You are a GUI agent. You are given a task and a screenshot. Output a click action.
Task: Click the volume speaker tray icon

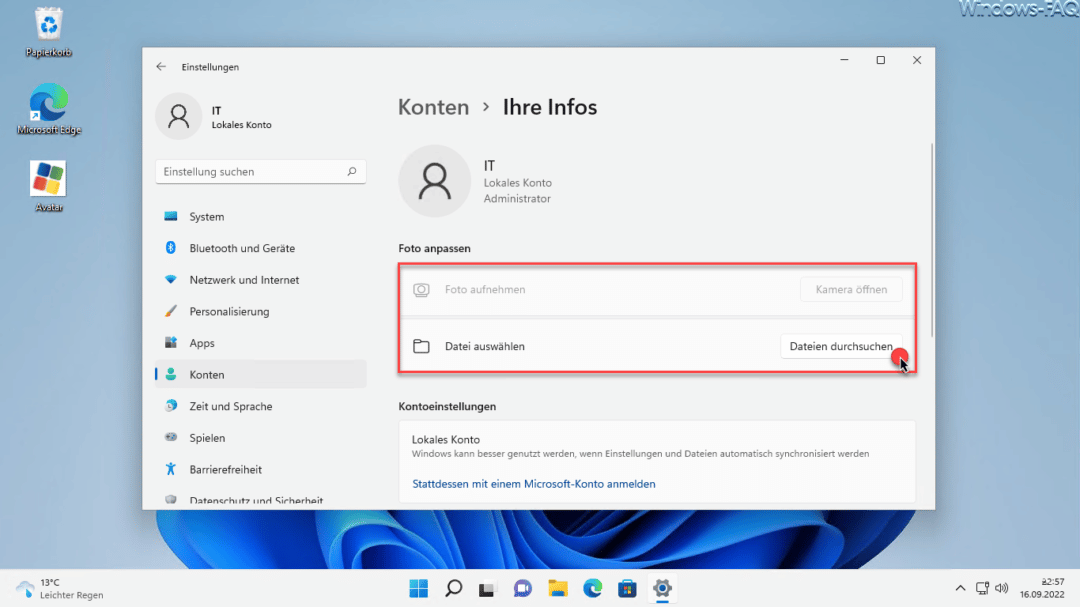coord(1002,588)
